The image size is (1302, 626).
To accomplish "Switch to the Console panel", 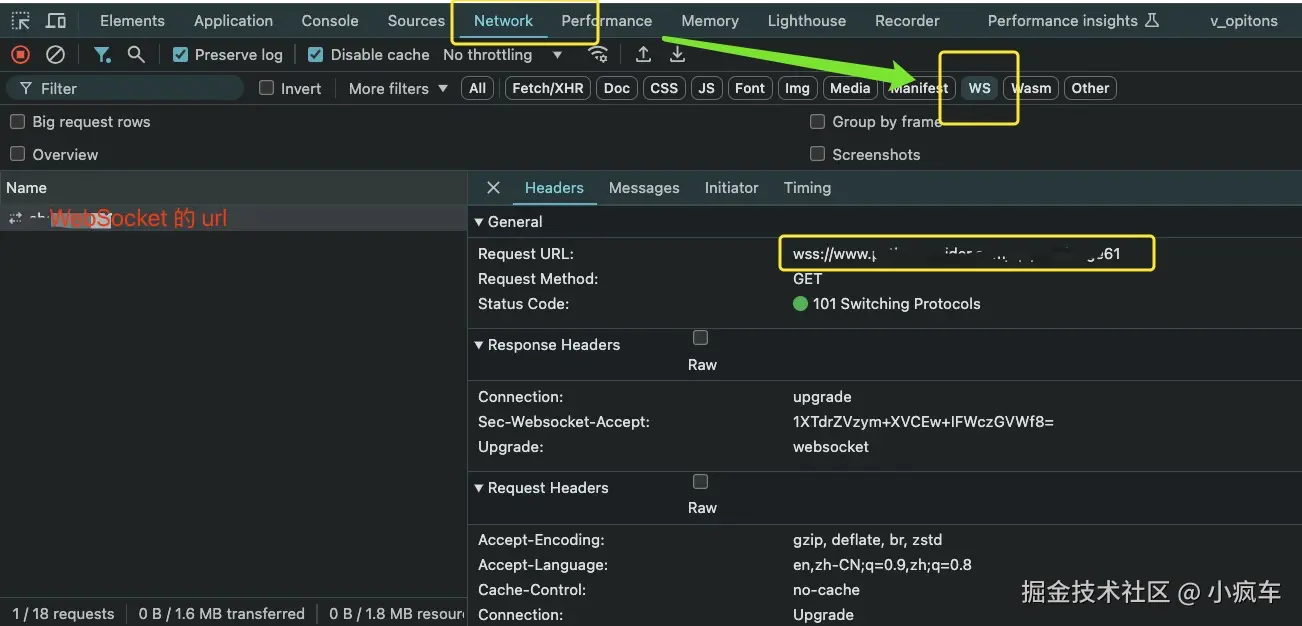I will tap(330, 21).
